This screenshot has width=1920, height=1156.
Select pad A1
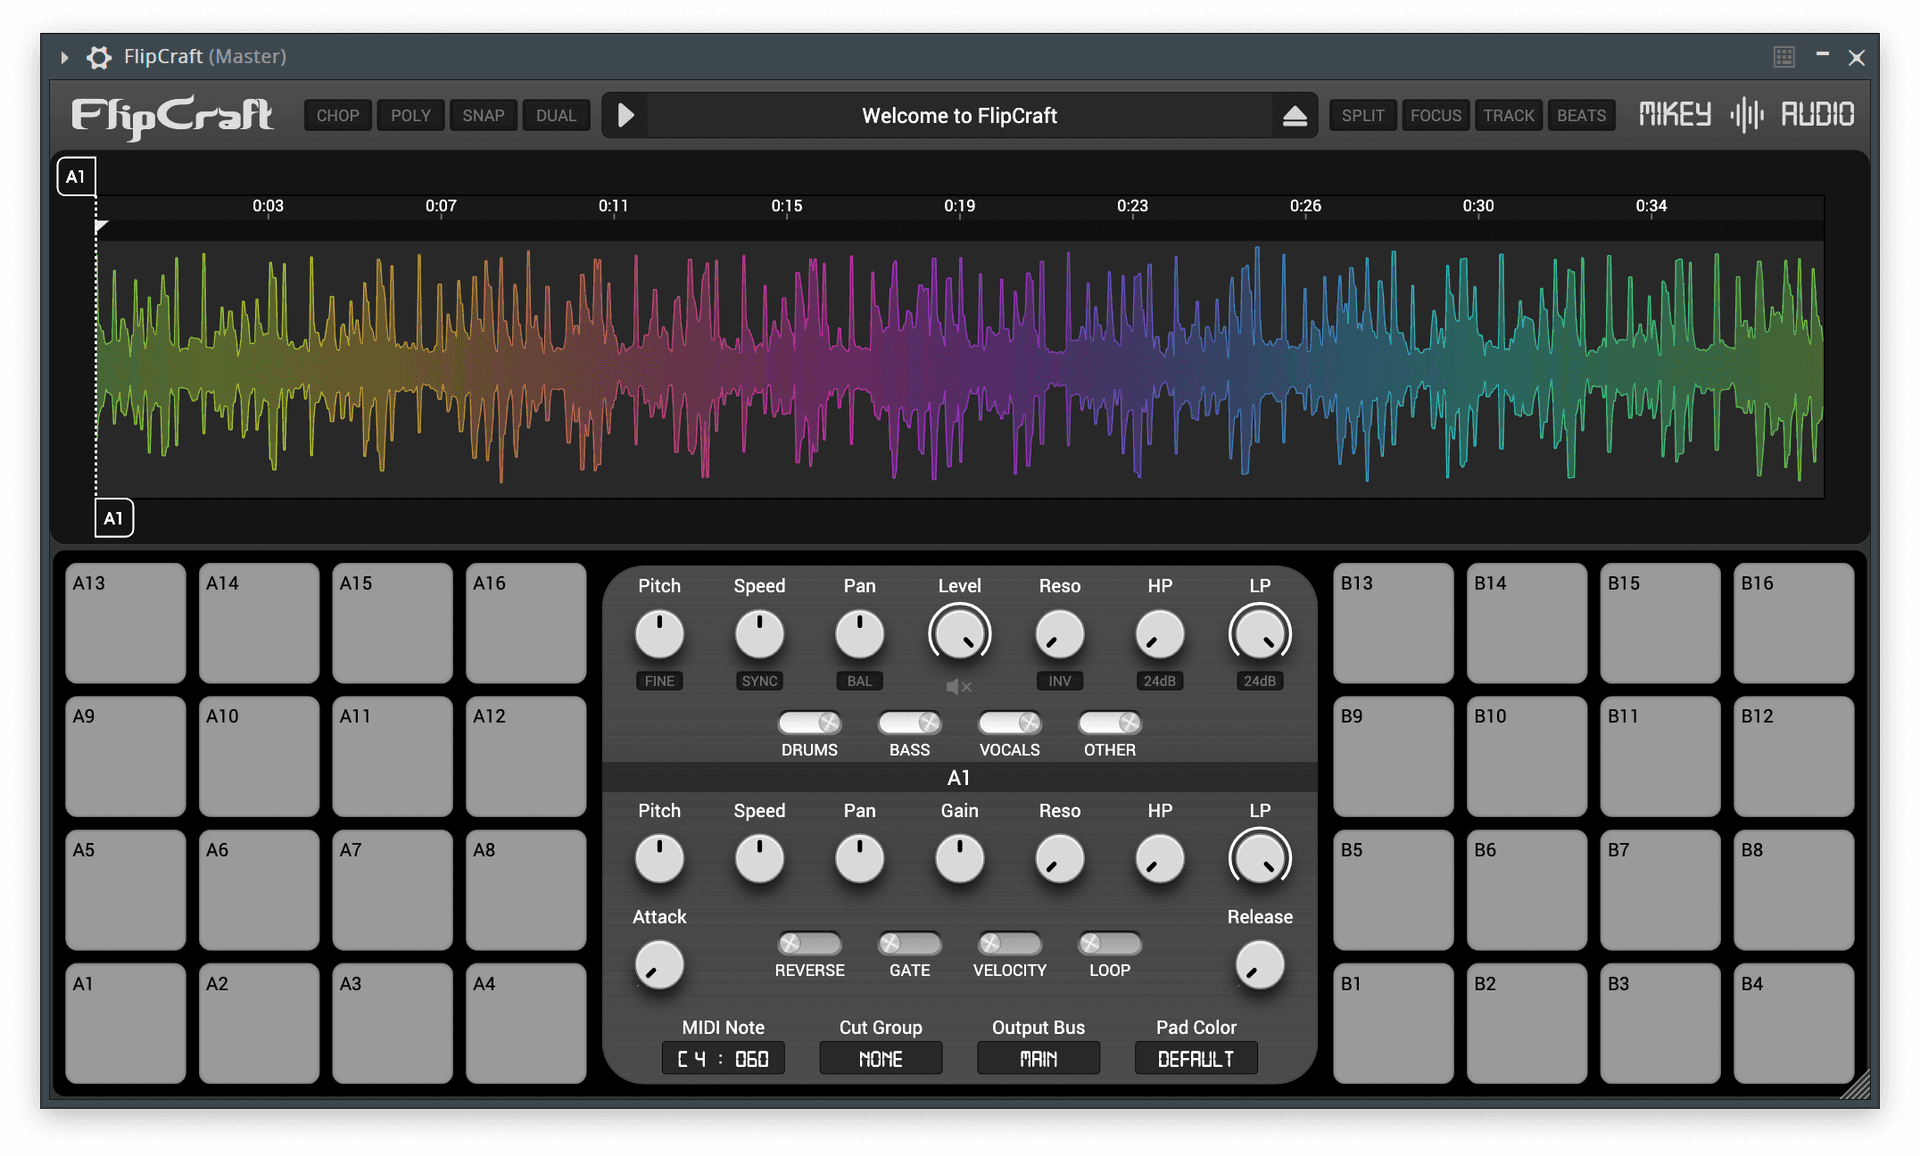126,1023
